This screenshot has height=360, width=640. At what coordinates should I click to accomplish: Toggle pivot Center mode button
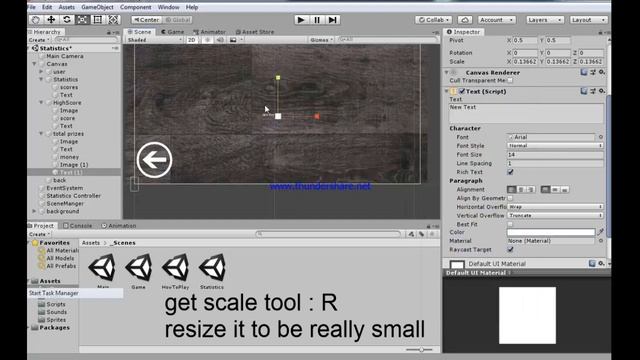coord(146,20)
